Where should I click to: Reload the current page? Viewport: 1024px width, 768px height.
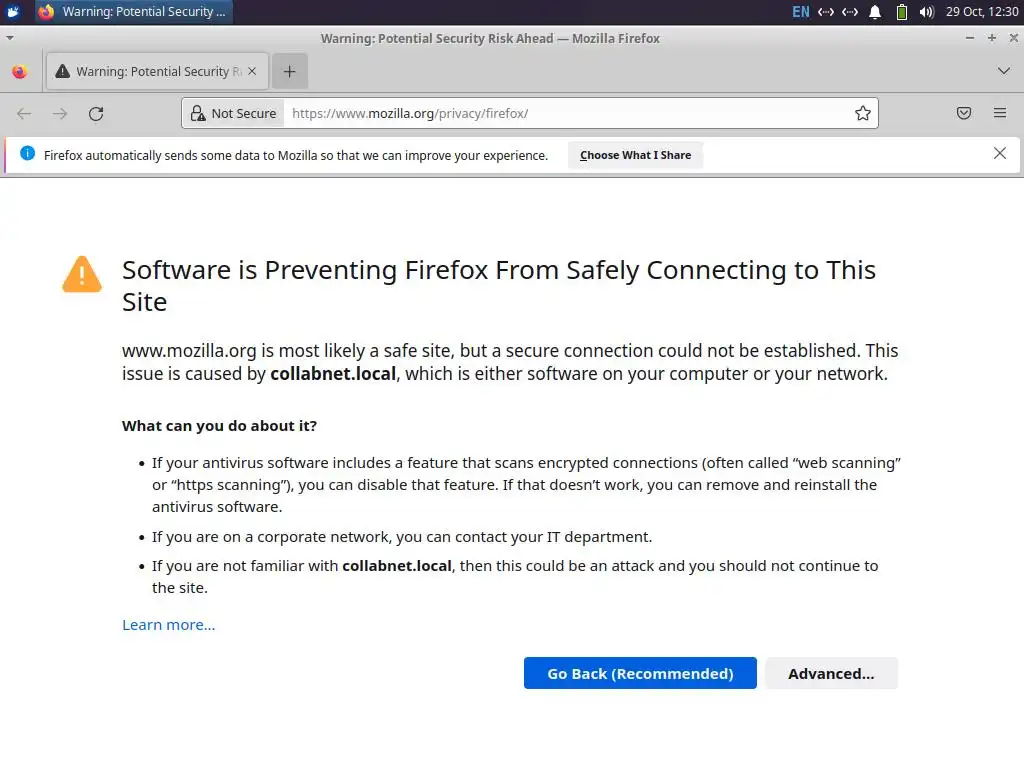[96, 113]
